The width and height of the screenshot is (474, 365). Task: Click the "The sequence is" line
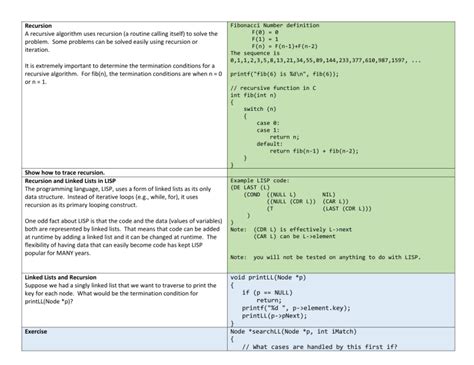[255, 53]
